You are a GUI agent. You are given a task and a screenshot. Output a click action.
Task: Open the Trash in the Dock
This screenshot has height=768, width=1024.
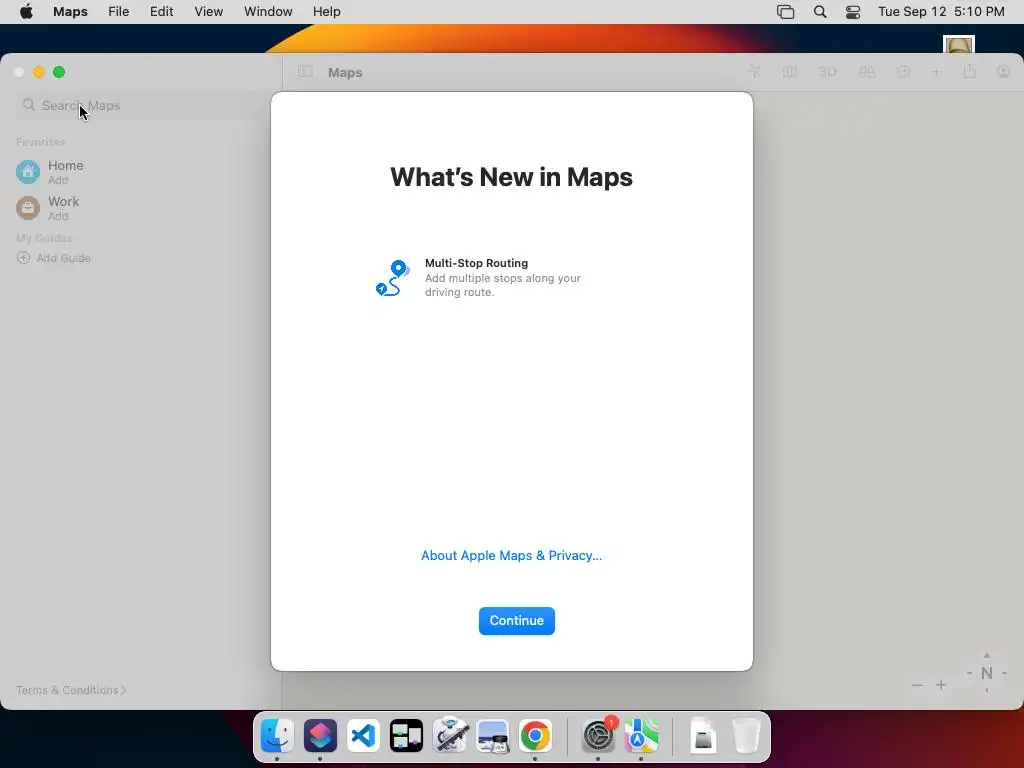pyautogui.click(x=746, y=736)
